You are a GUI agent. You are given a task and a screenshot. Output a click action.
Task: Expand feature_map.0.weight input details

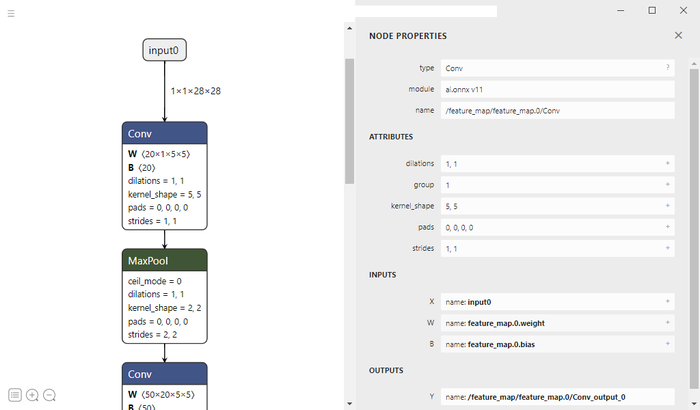(667, 323)
